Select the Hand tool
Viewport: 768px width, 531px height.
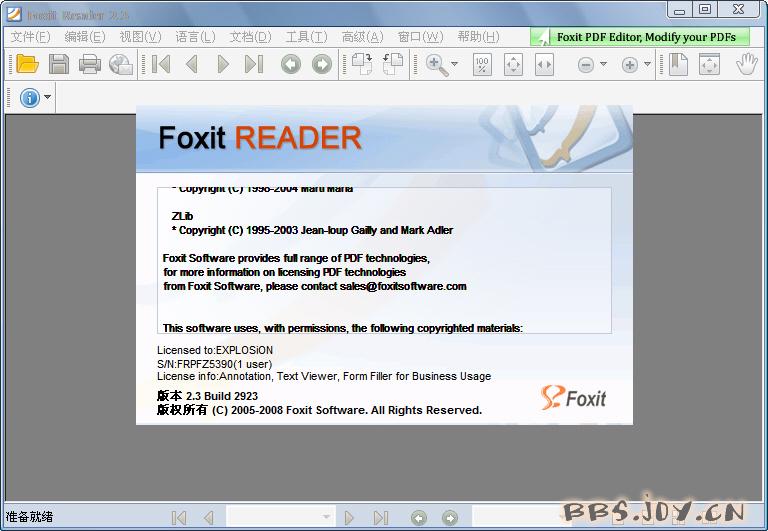(746, 64)
